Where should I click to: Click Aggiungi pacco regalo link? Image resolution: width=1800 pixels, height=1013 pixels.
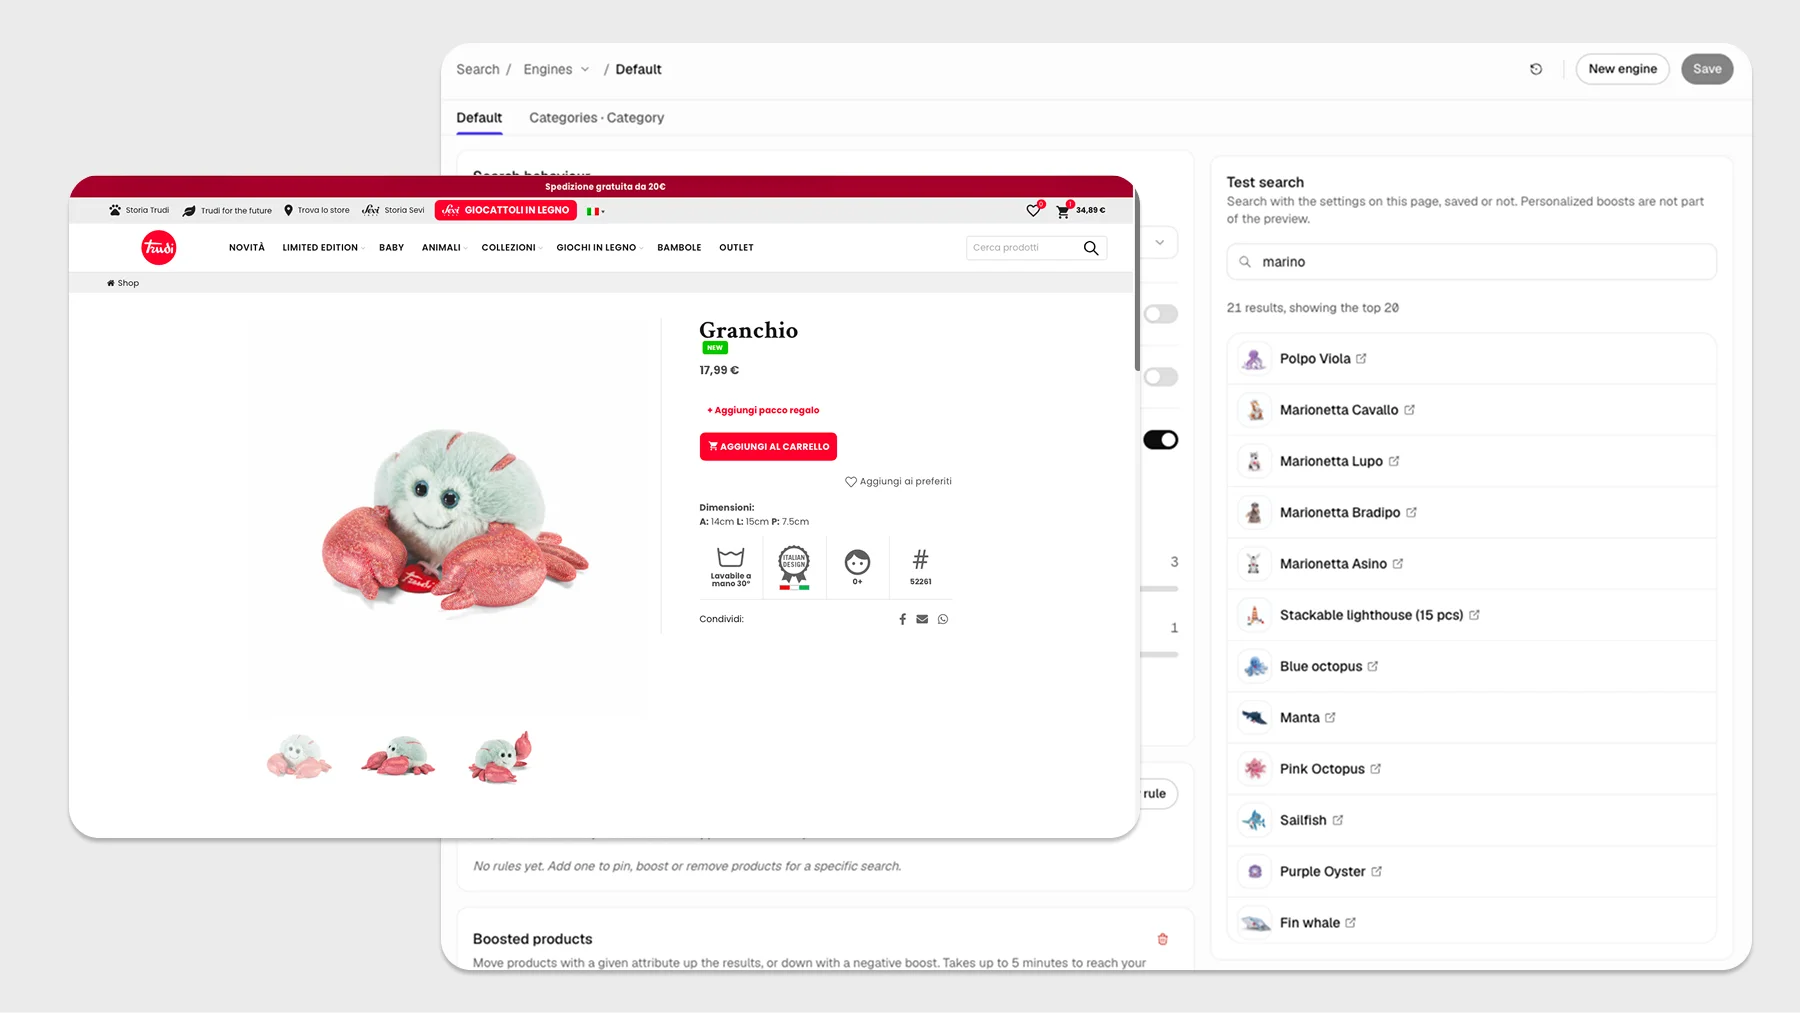(x=763, y=410)
